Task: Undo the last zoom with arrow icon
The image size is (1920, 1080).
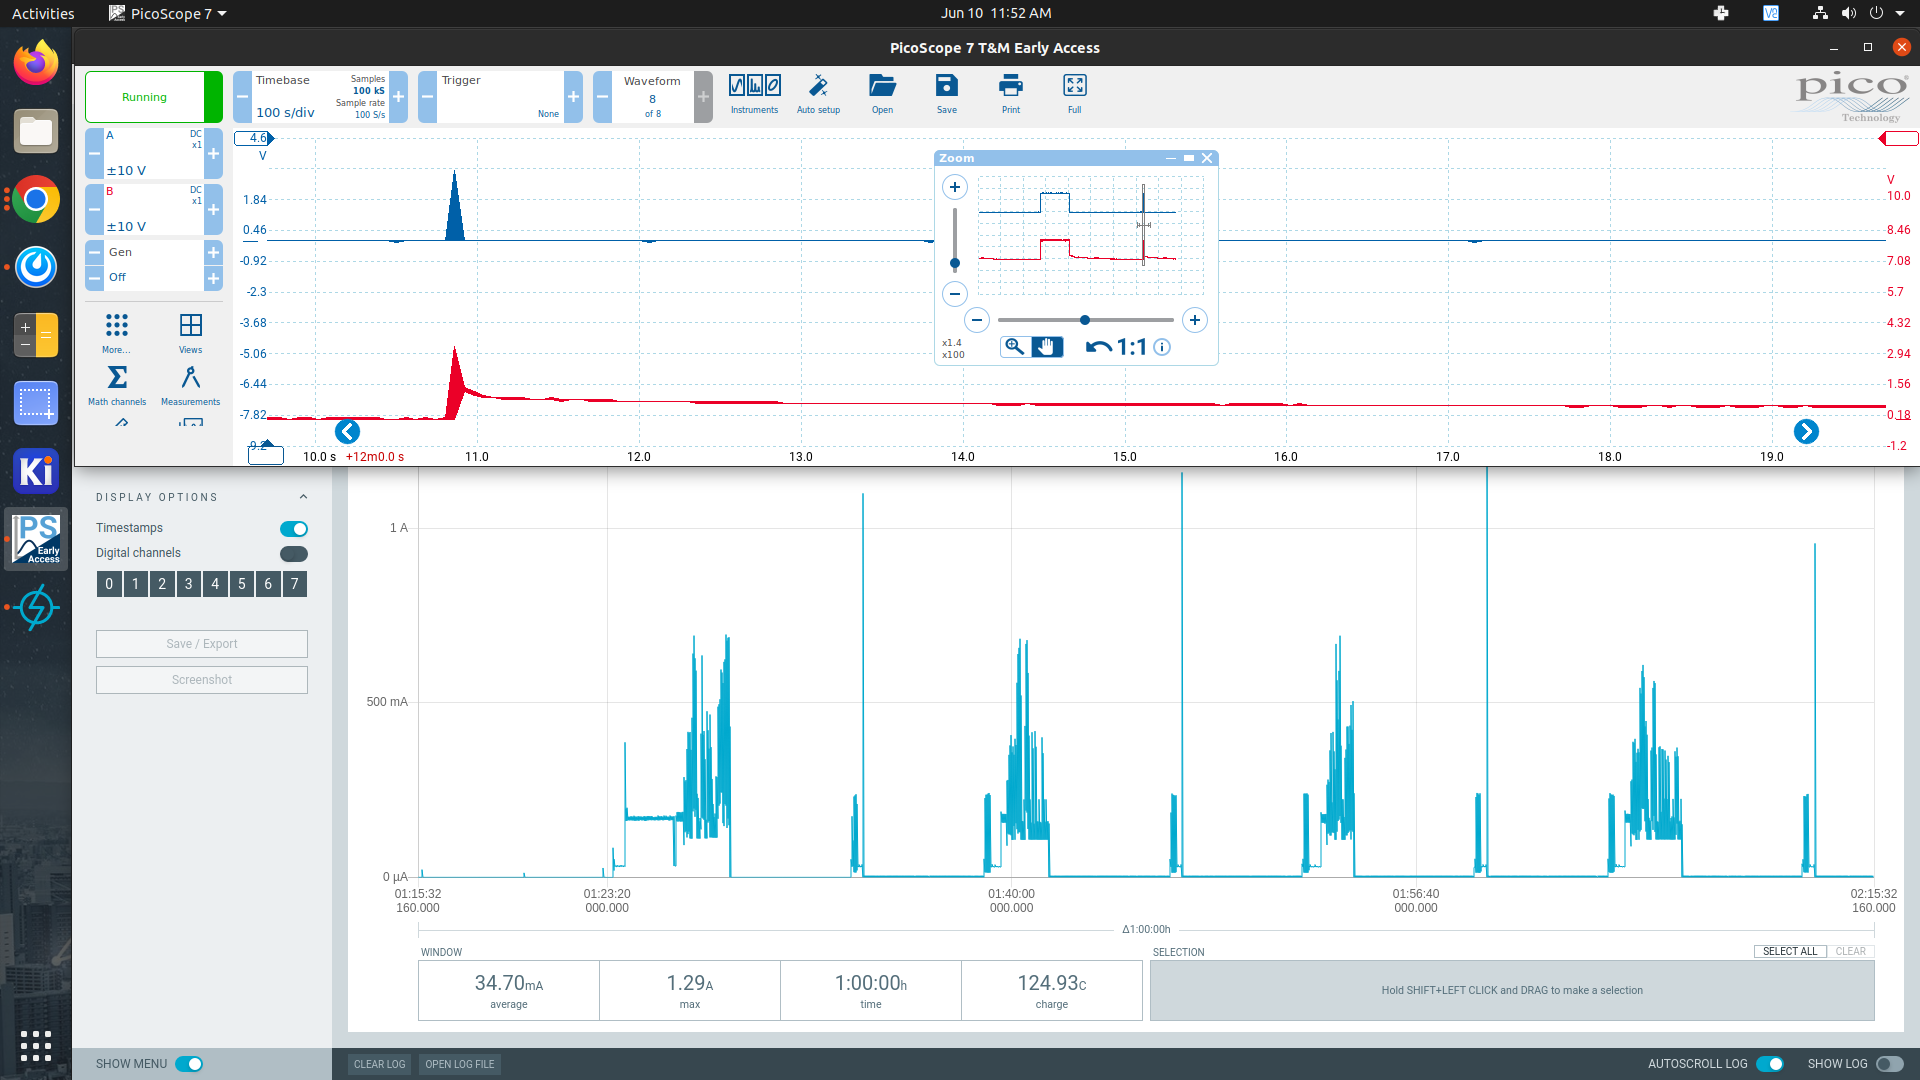Action: pyautogui.click(x=1098, y=347)
